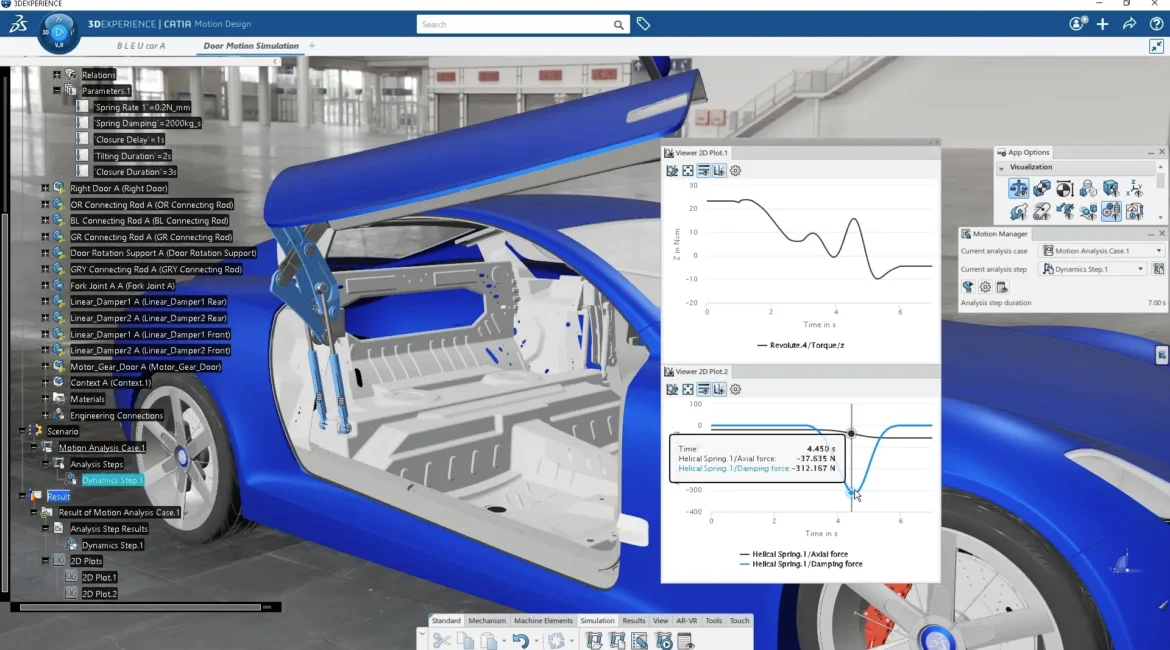Click the Search input field
The image size is (1170, 650).
[x=515, y=25]
